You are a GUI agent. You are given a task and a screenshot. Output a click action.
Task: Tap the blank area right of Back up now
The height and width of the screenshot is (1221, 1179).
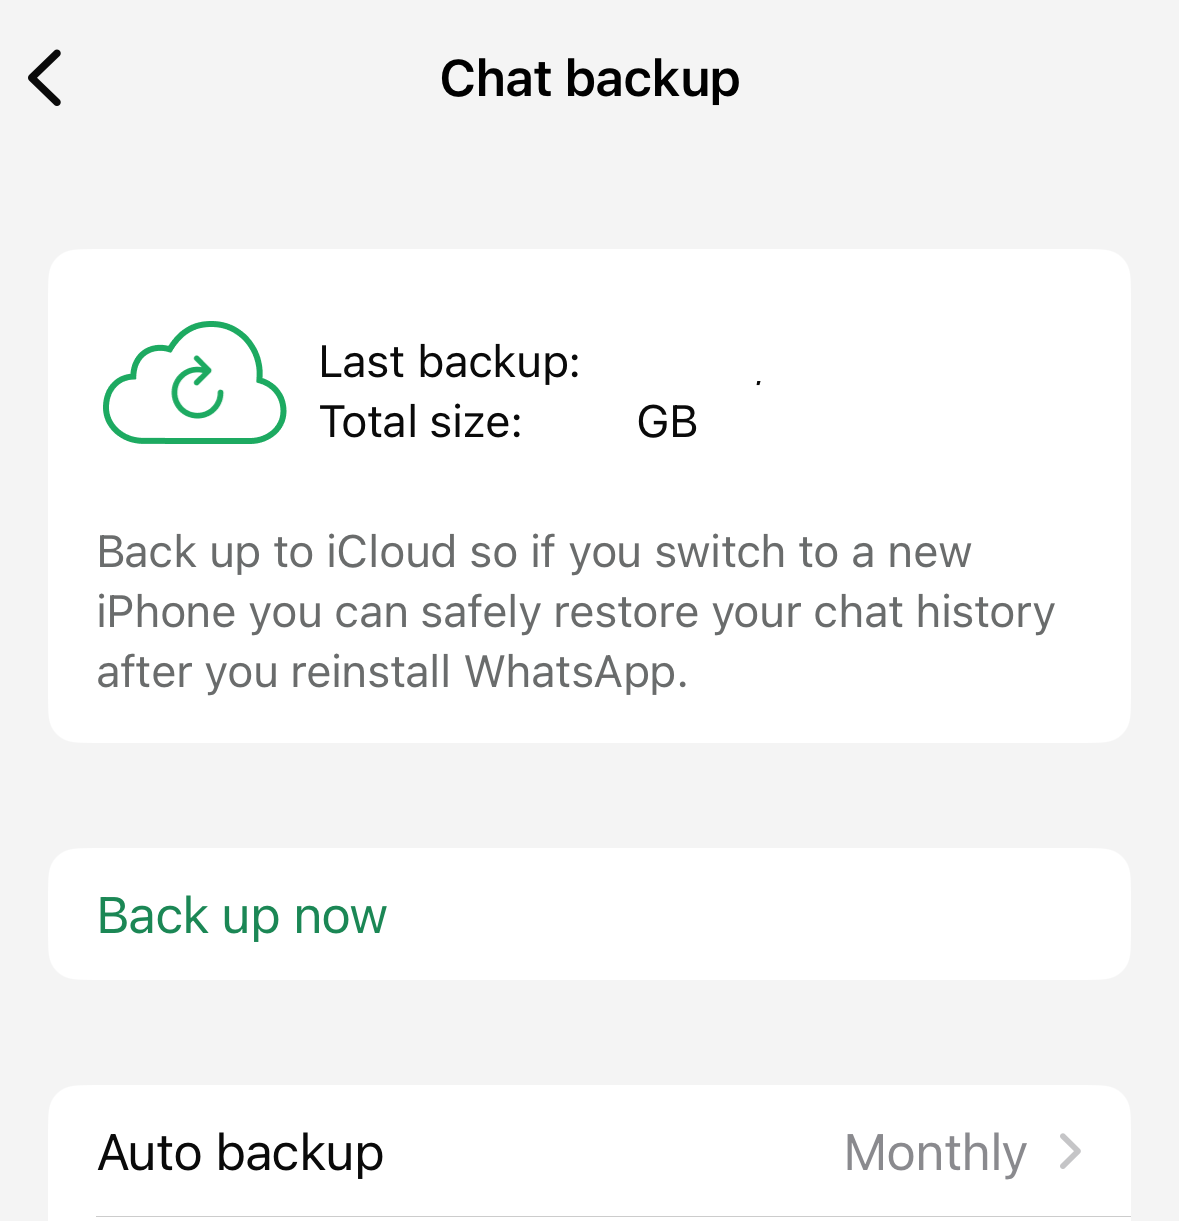point(760,915)
